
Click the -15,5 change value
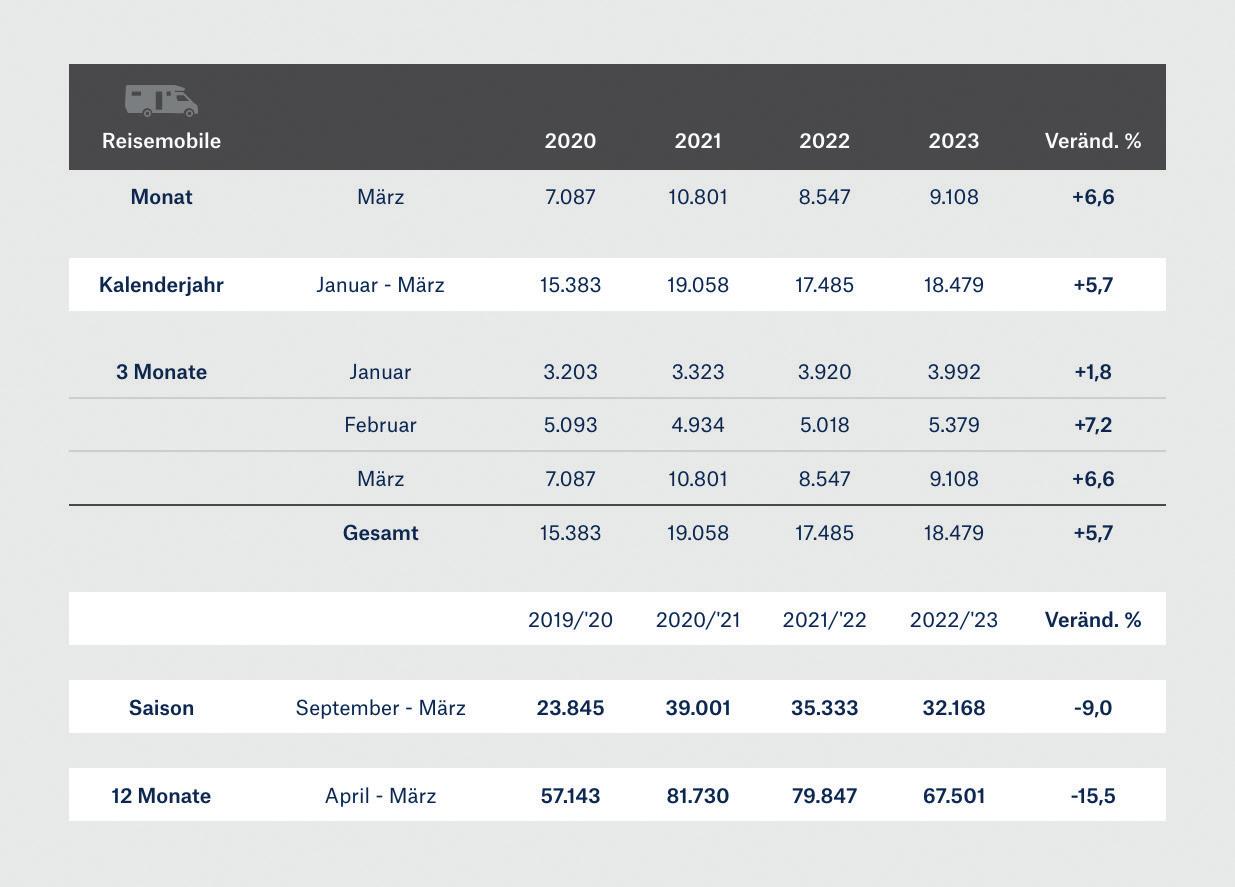1092,796
